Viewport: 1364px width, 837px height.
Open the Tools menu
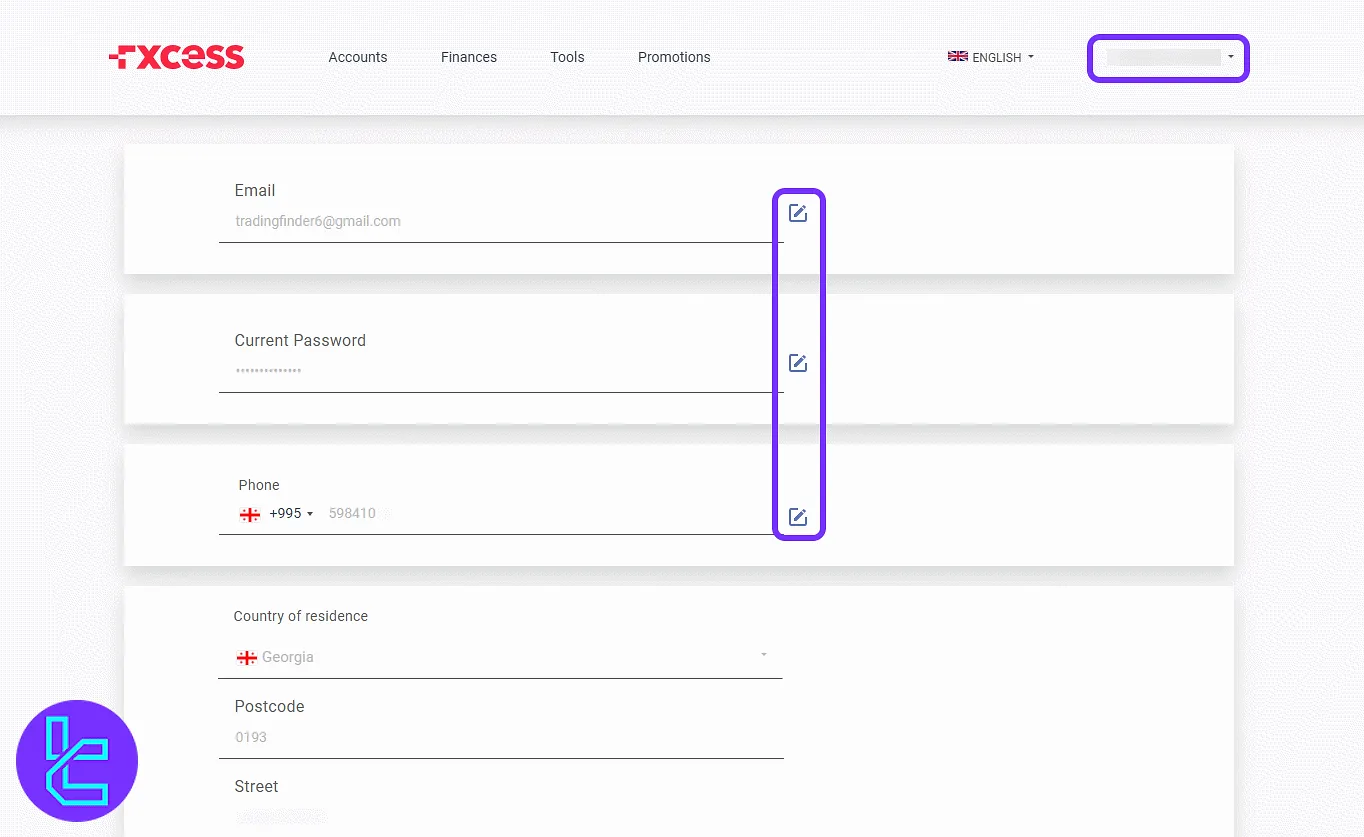click(x=567, y=57)
